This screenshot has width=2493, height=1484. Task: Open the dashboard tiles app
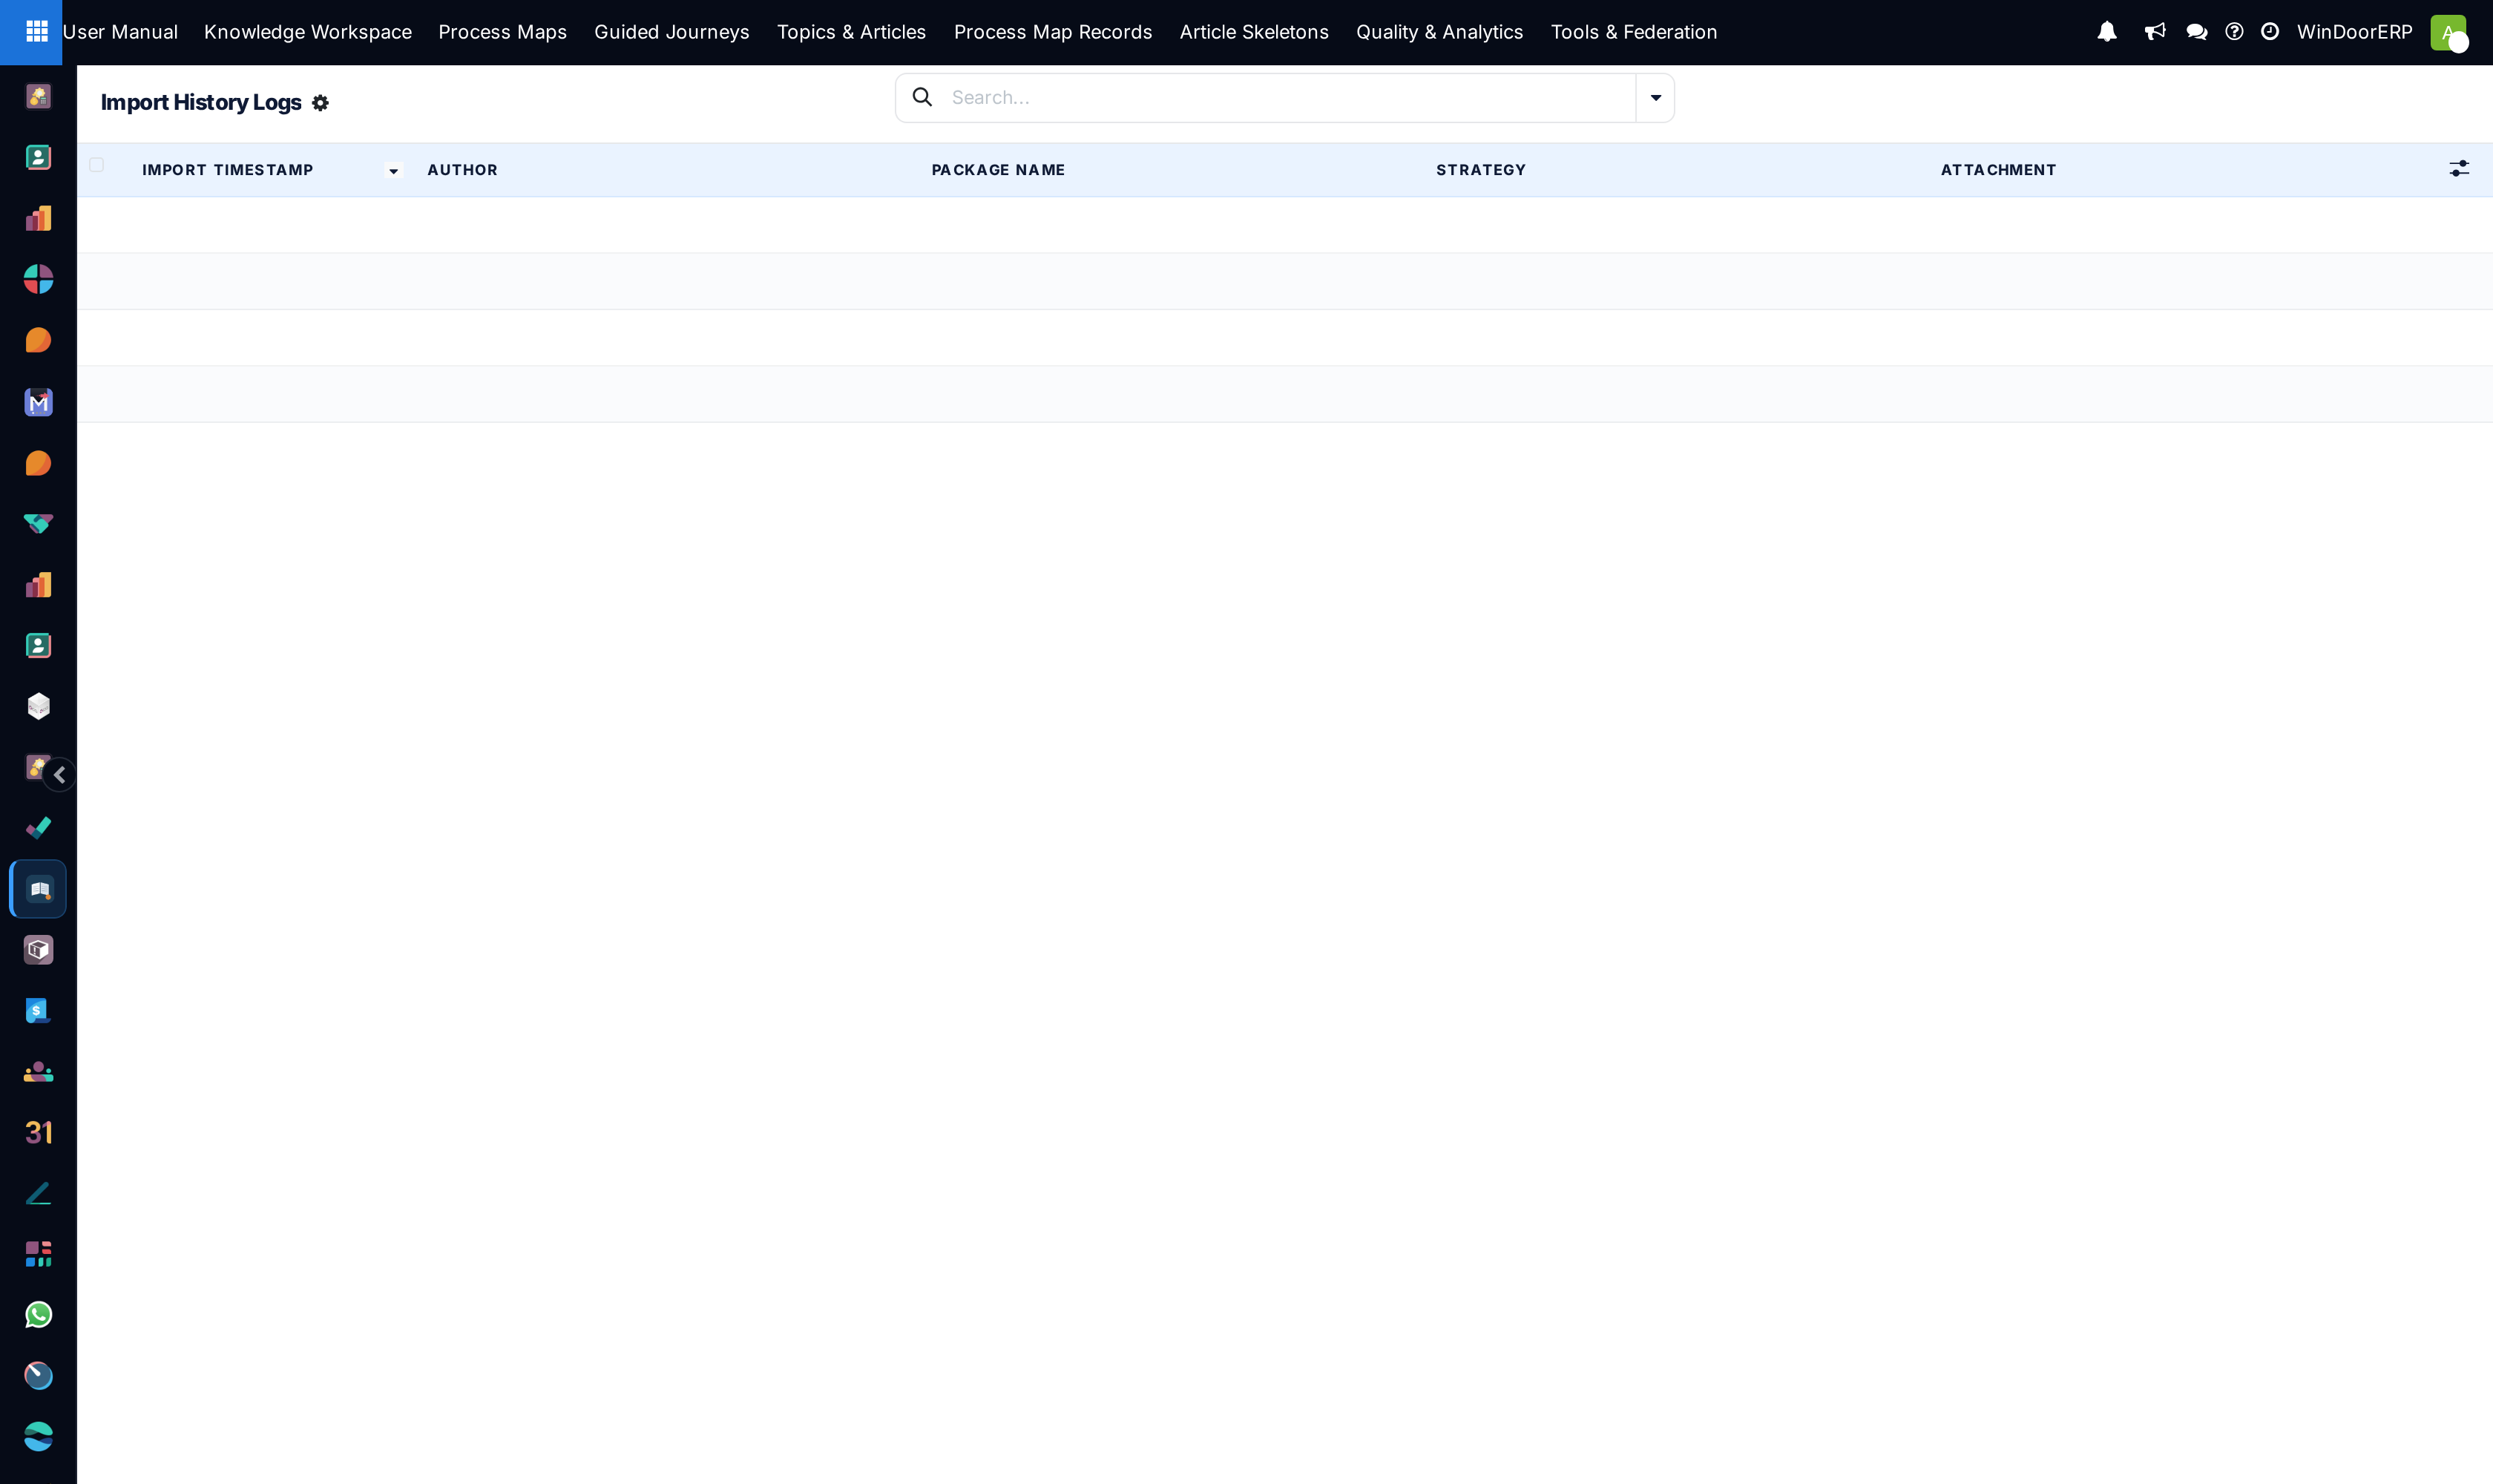pyautogui.click(x=38, y=1254)
